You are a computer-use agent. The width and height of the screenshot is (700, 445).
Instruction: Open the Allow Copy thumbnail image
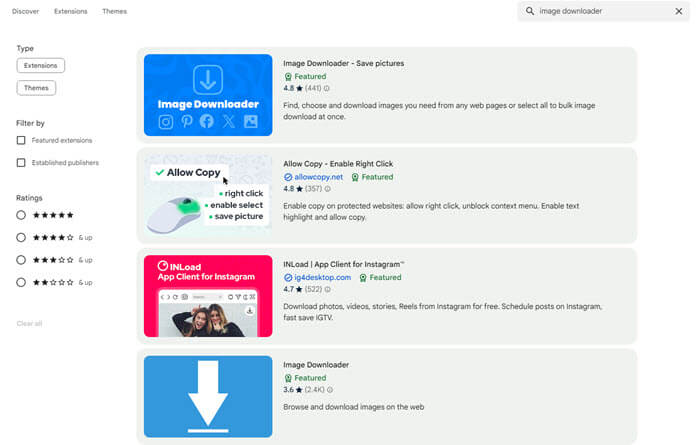[208, 195]
